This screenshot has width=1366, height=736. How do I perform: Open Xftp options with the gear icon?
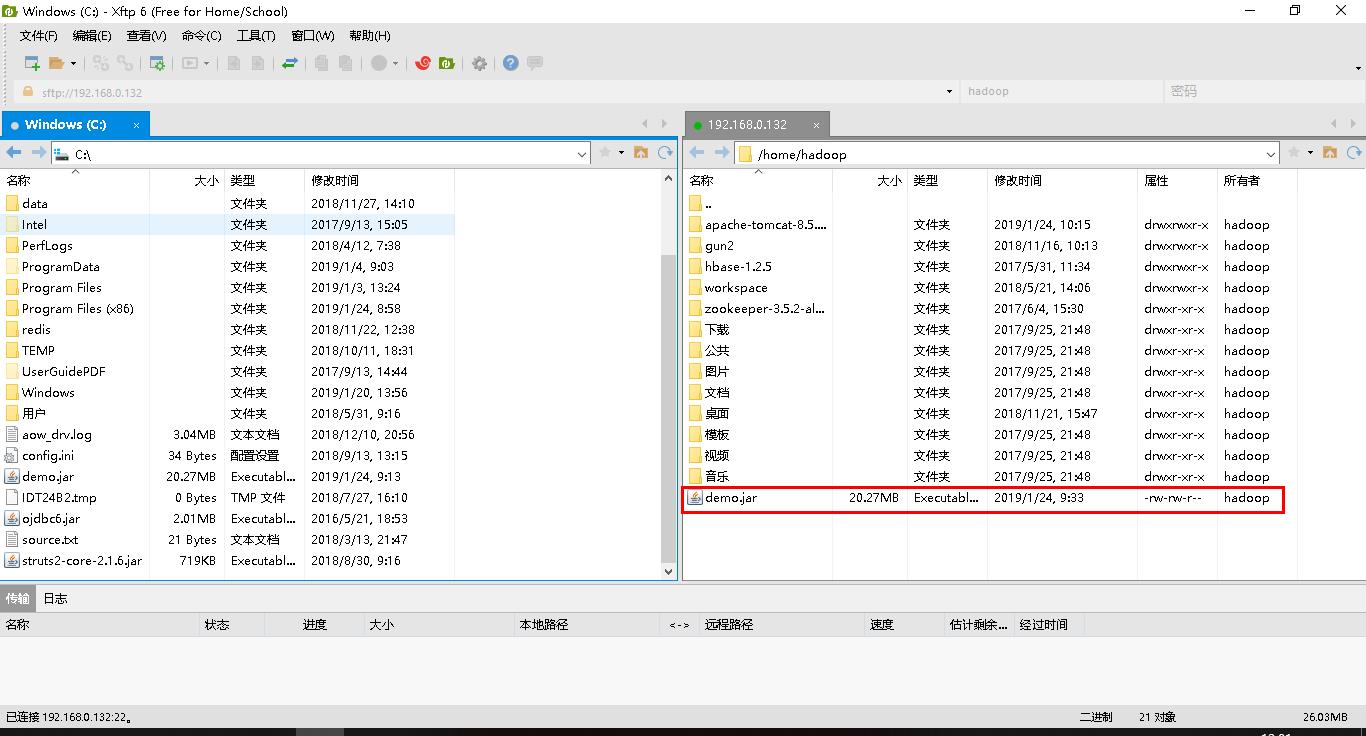point(479,63)
